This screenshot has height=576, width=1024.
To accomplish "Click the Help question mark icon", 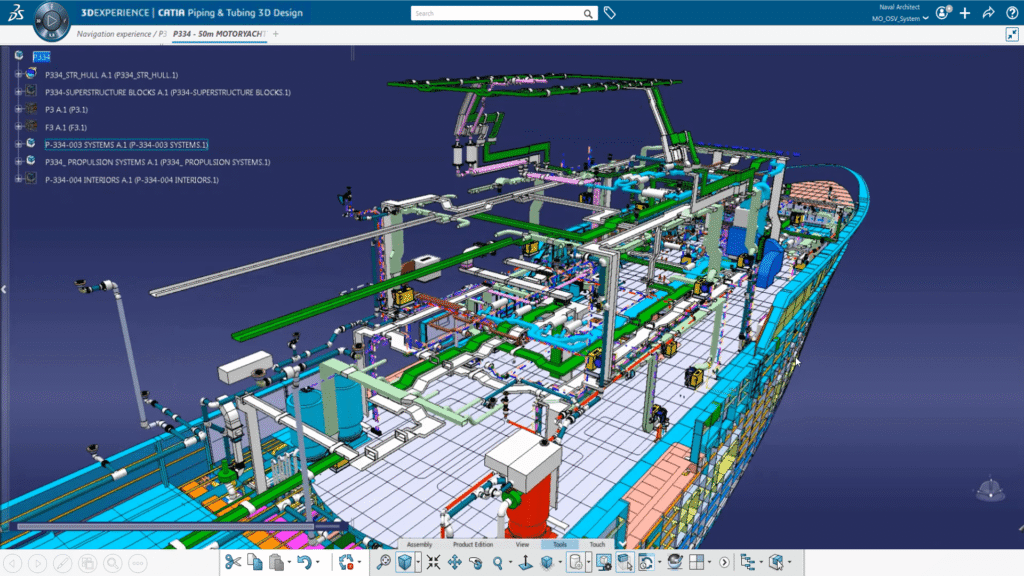I will 1011,14.
